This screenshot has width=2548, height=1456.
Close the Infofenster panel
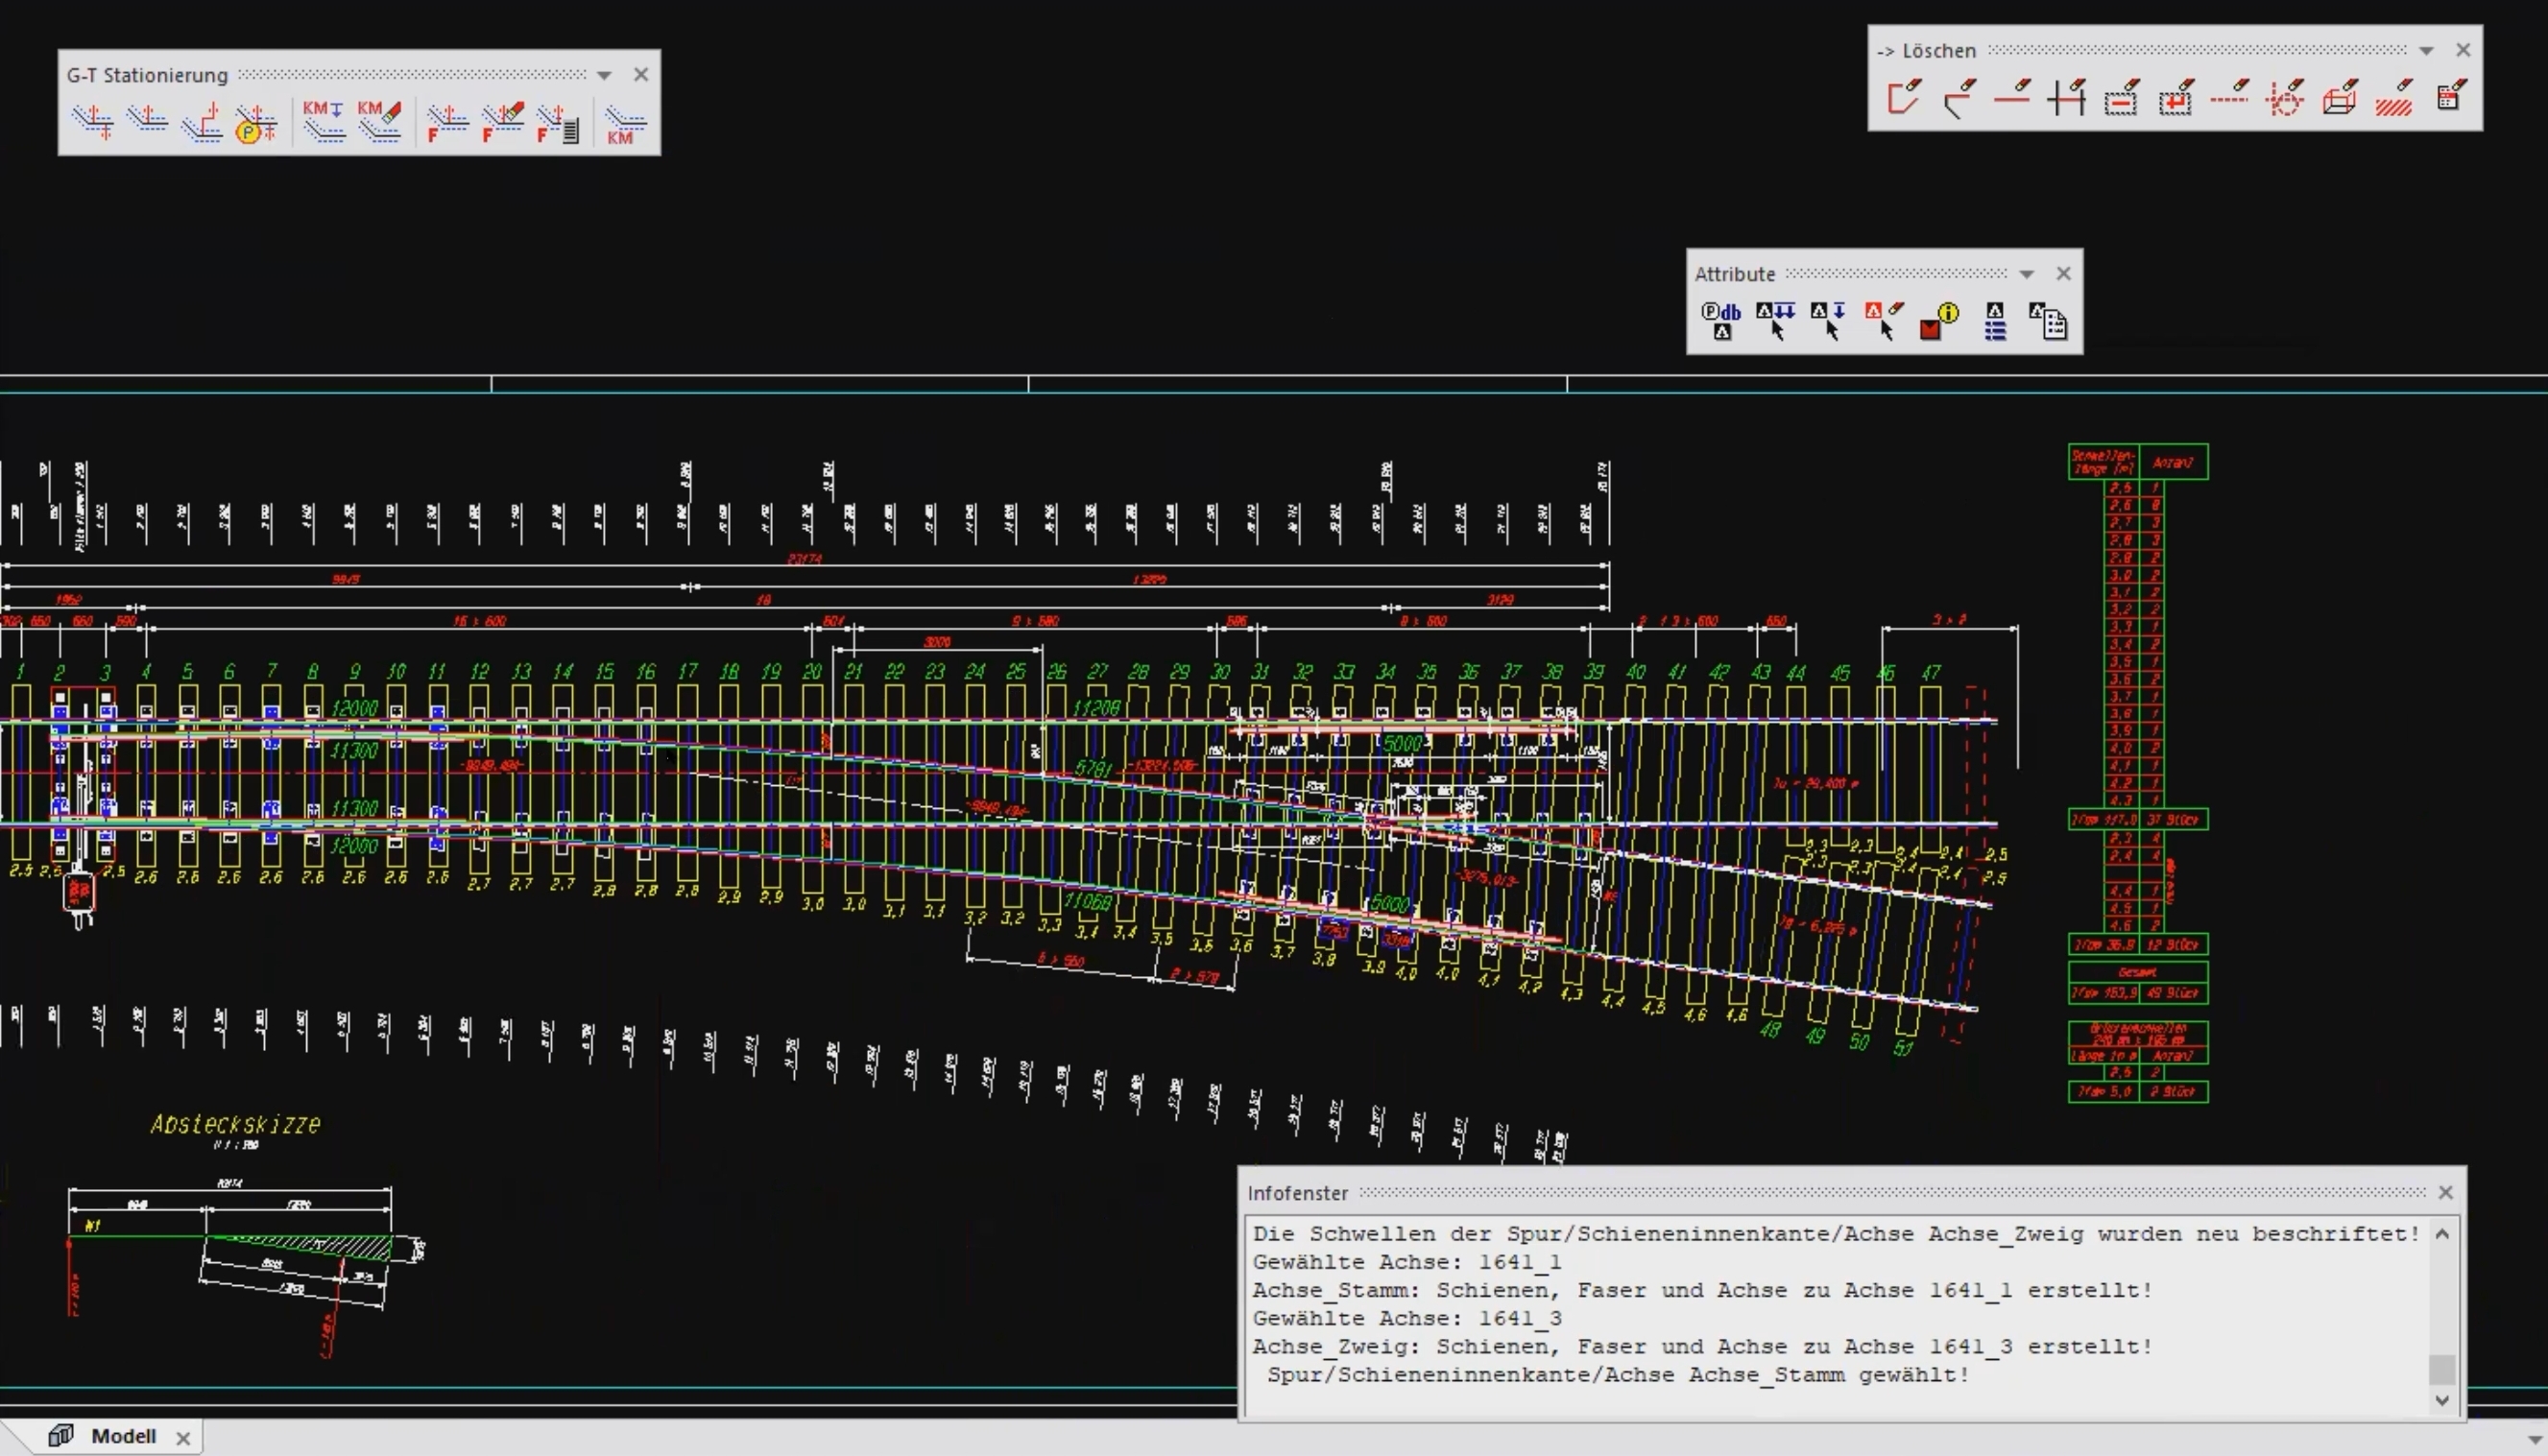pyautogui.click(x=2446, y=1192)
